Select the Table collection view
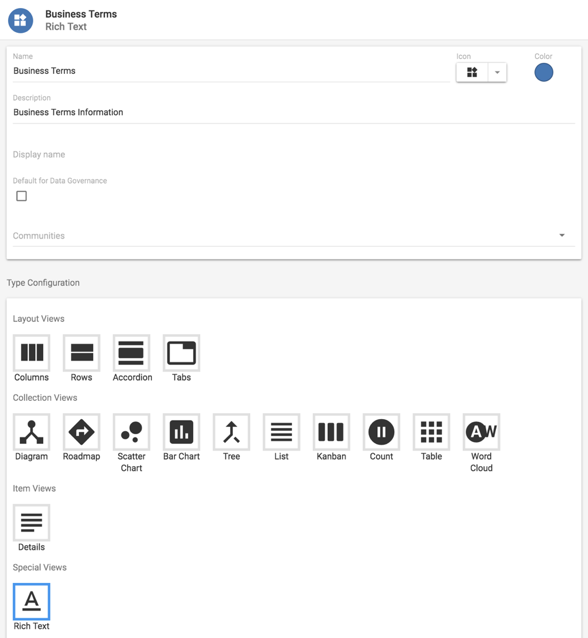Viewport: 588px width, 638px height. tap(431, 432)
